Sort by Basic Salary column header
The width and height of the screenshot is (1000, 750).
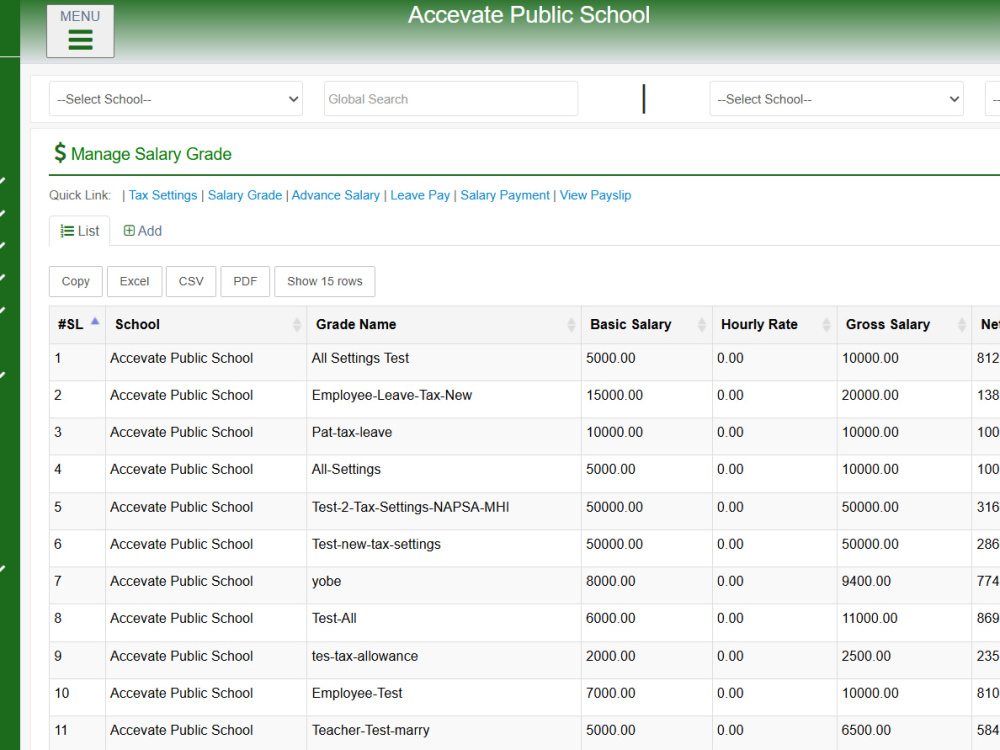pyautogui.click(x=647, y=325)
